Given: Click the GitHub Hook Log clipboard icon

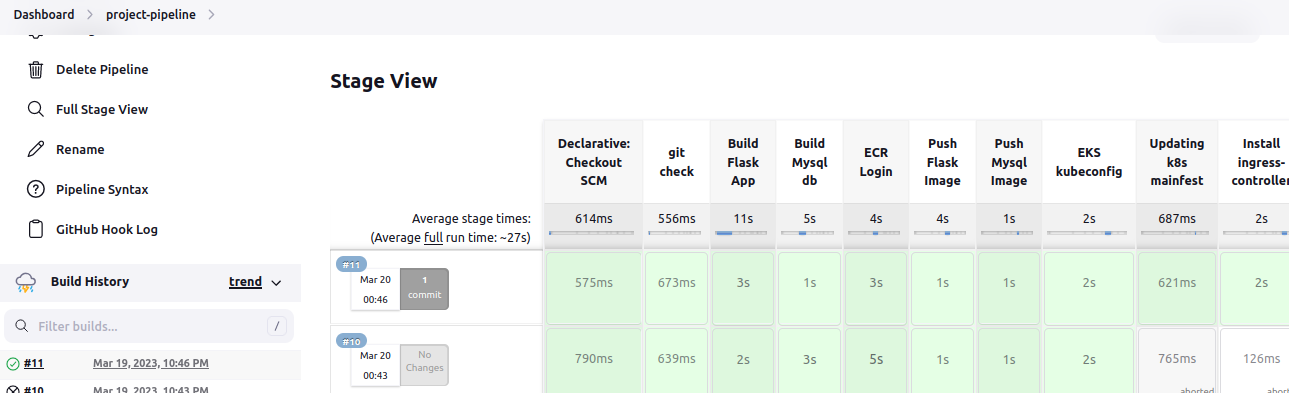Looking at the screenshot, I should pos(36,230).
